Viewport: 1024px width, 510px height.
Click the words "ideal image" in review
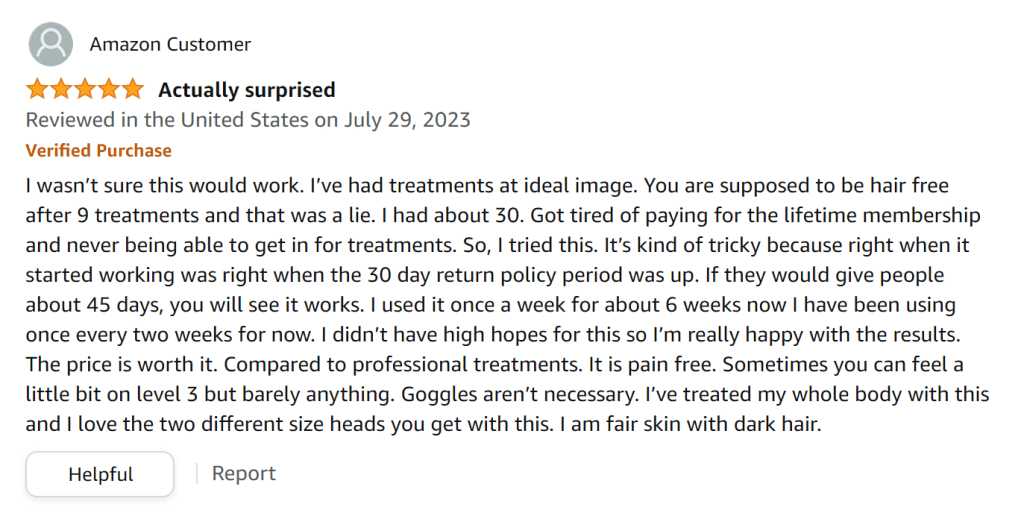(575, 186)
